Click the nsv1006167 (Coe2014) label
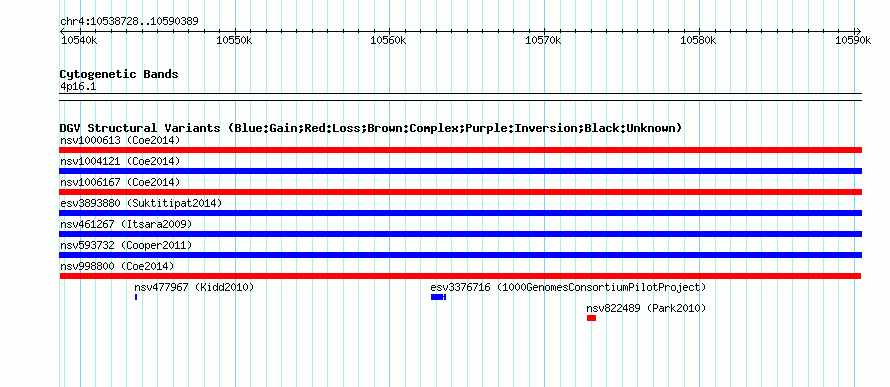This screenshot has width=890, height=387. tap(120, 182)
